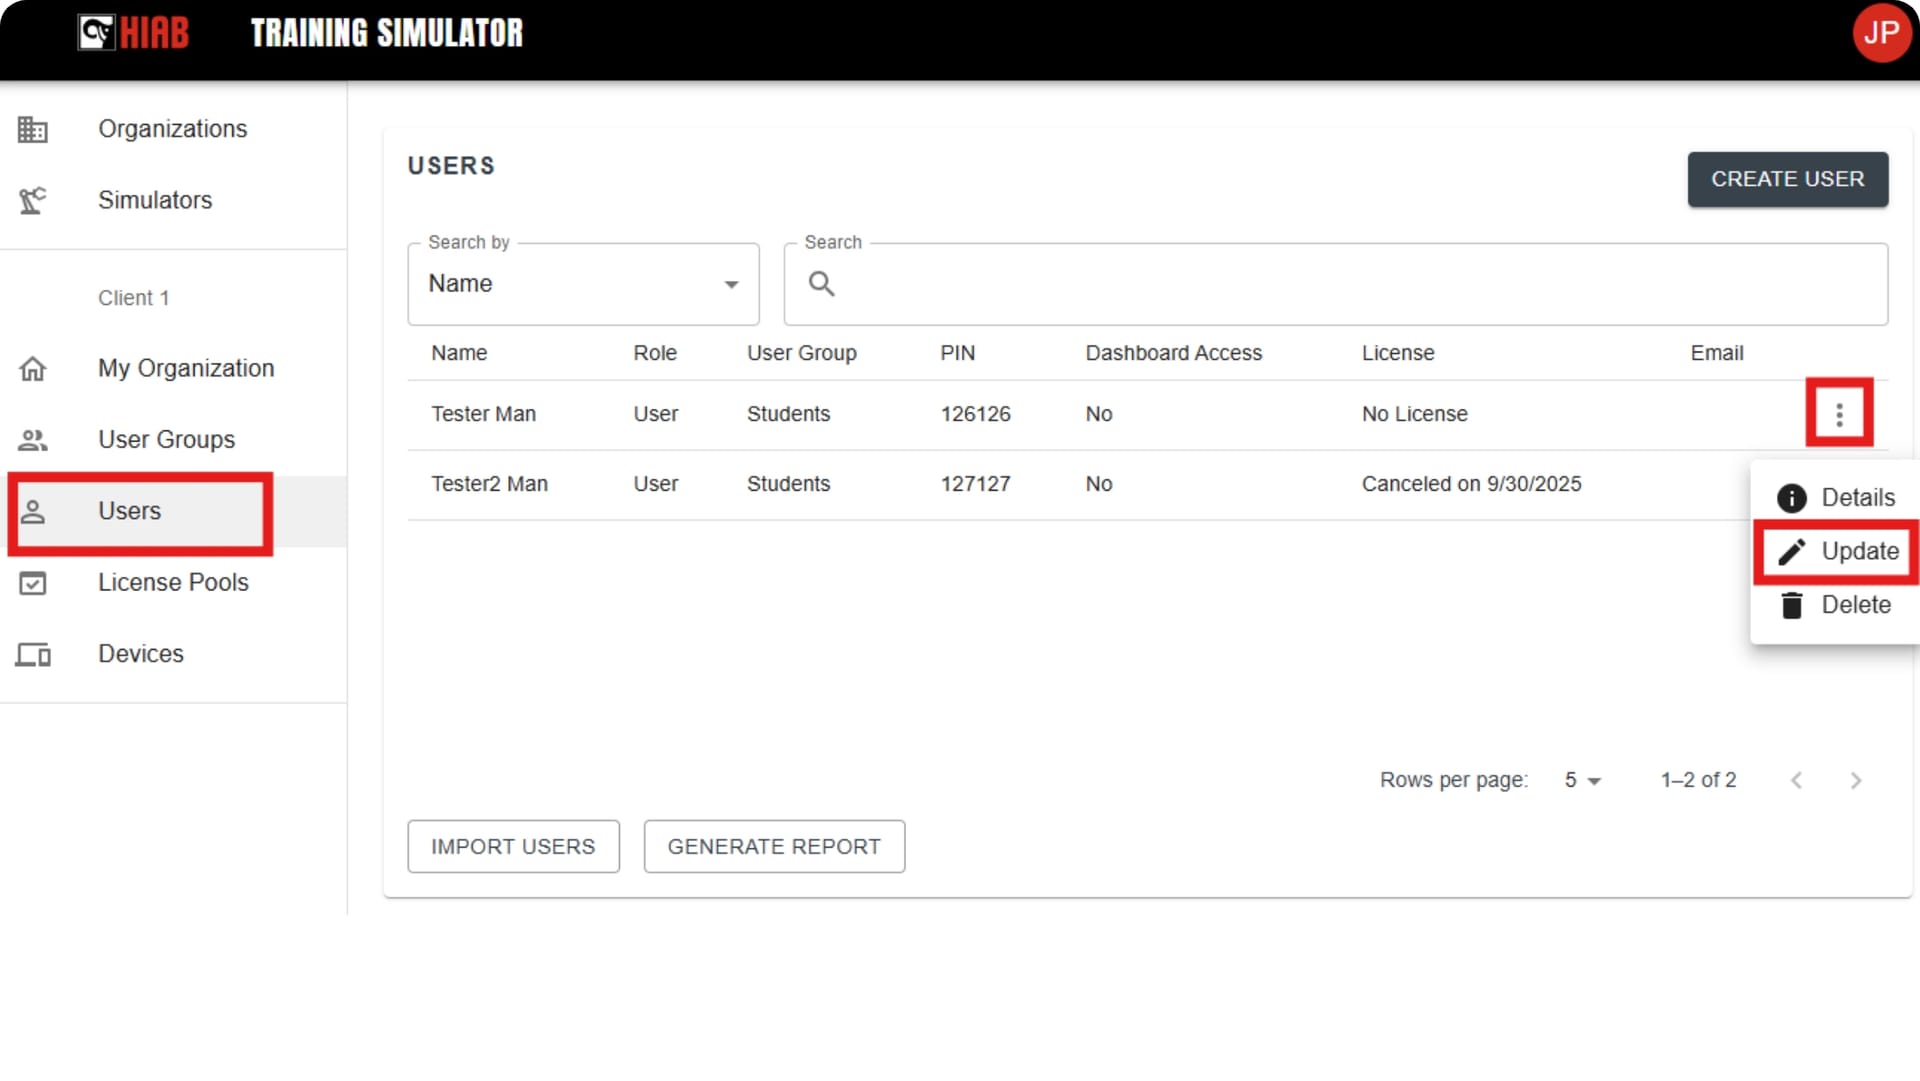1920x1081 pixels.
Task: Click the User Groups people icon
Action: click(x=33, y=440)
